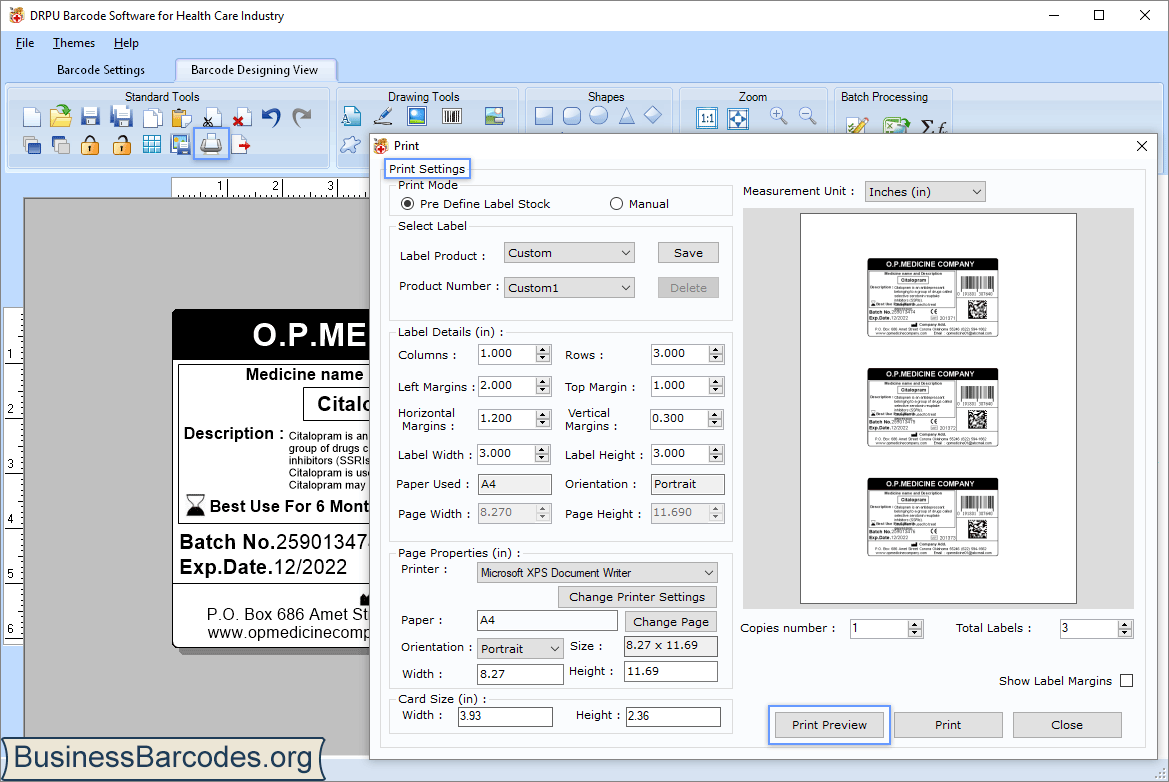The height and width of the screenshot is (782, 1169).
Task: Click the Save label button
Action: (x=688, y=253)
